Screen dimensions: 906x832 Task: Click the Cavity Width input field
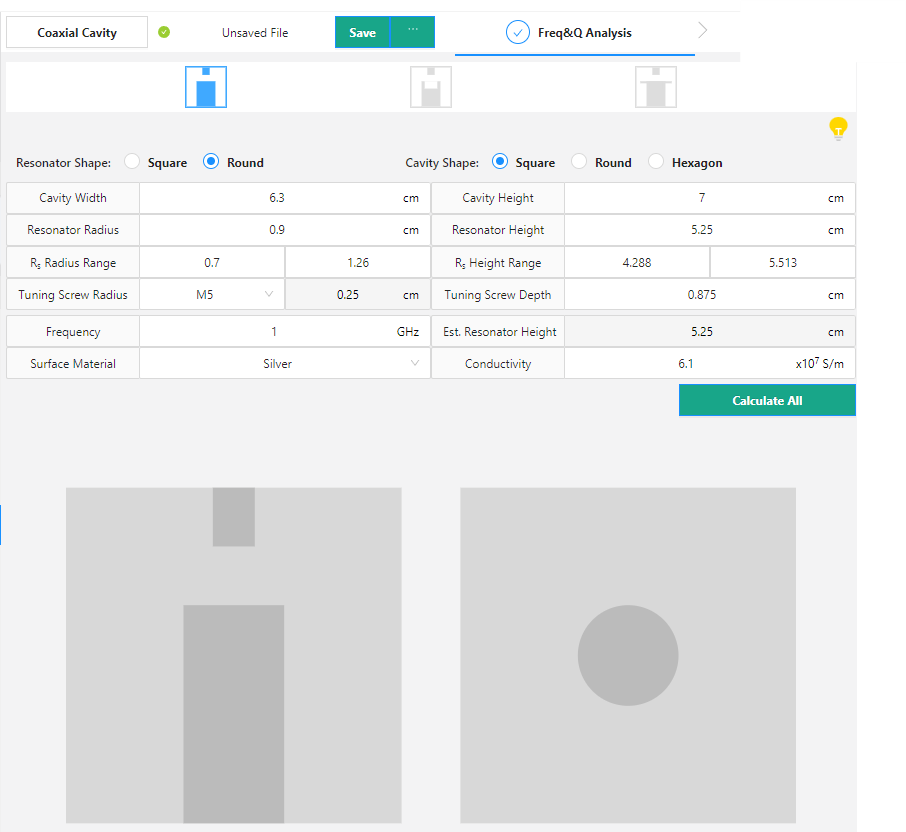pyautogui.click(x=285, y=198)
